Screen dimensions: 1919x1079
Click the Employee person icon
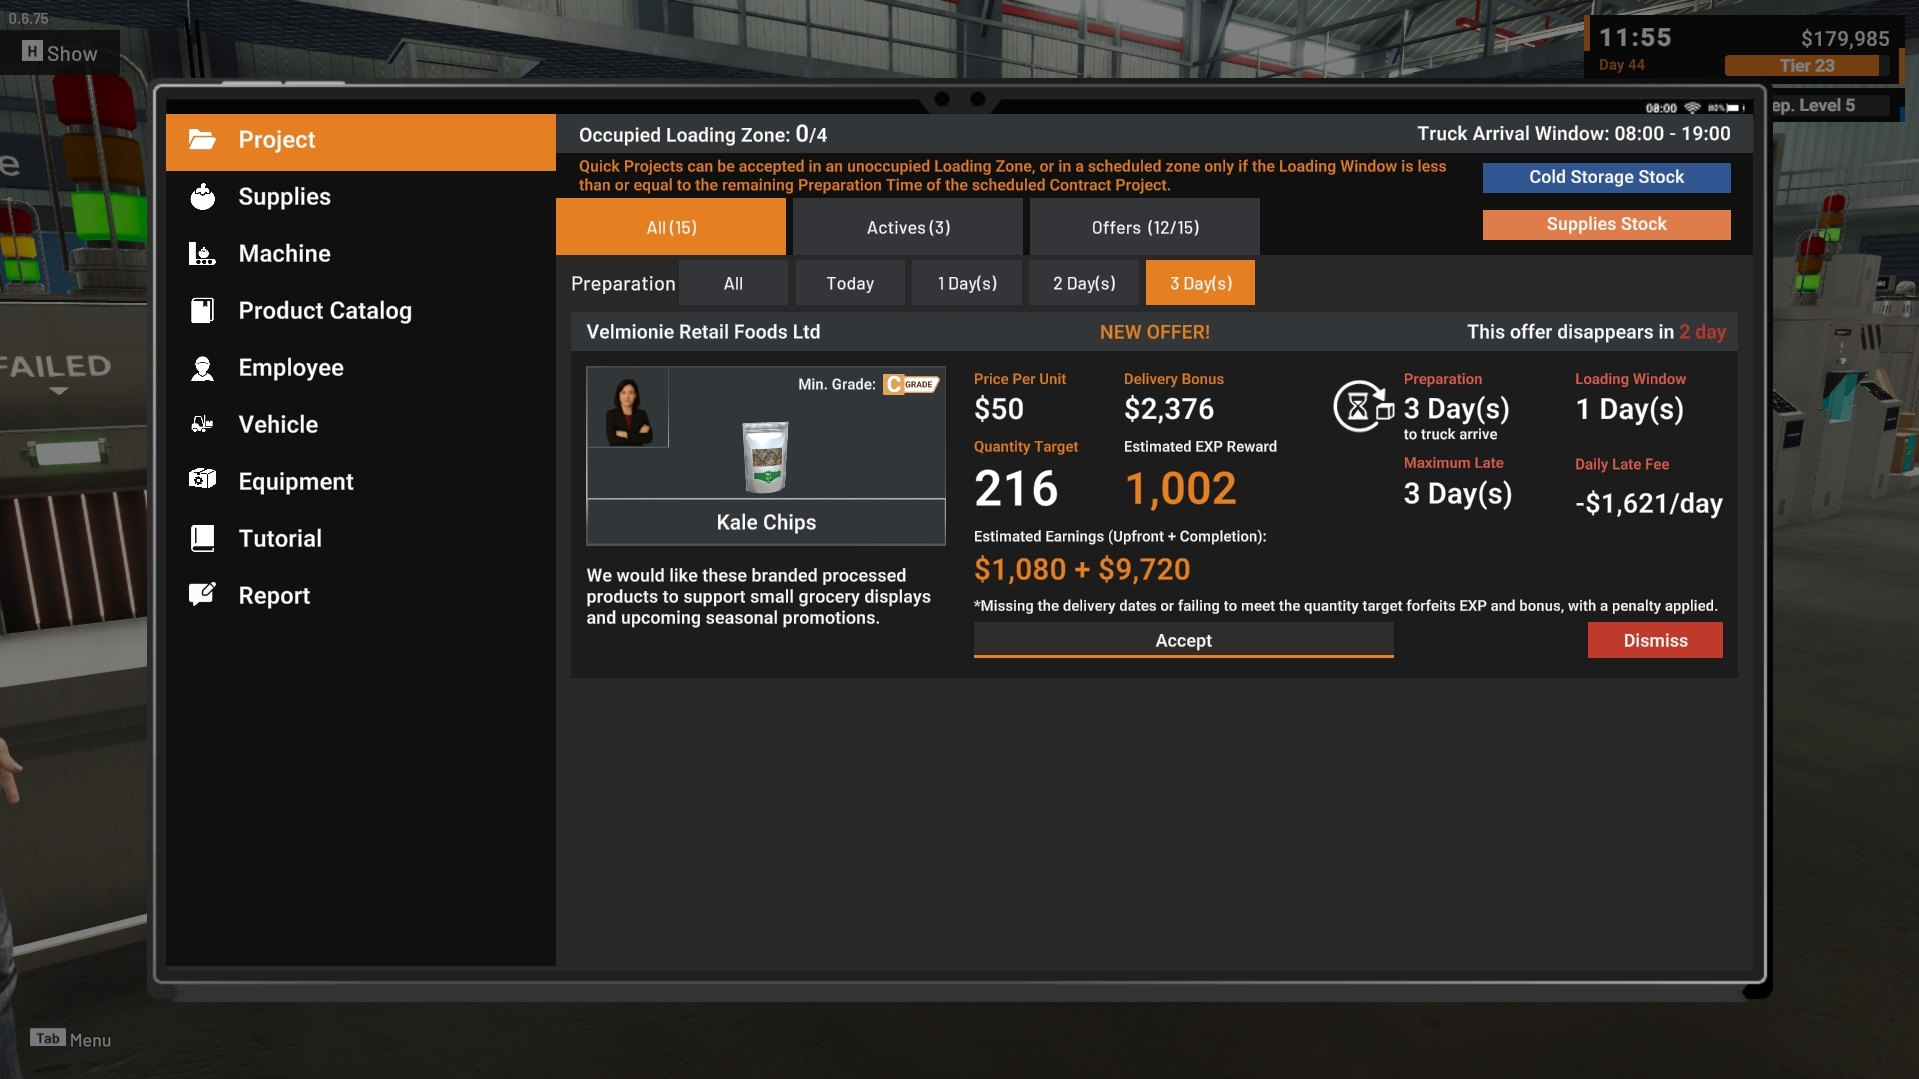coord(202,368)
